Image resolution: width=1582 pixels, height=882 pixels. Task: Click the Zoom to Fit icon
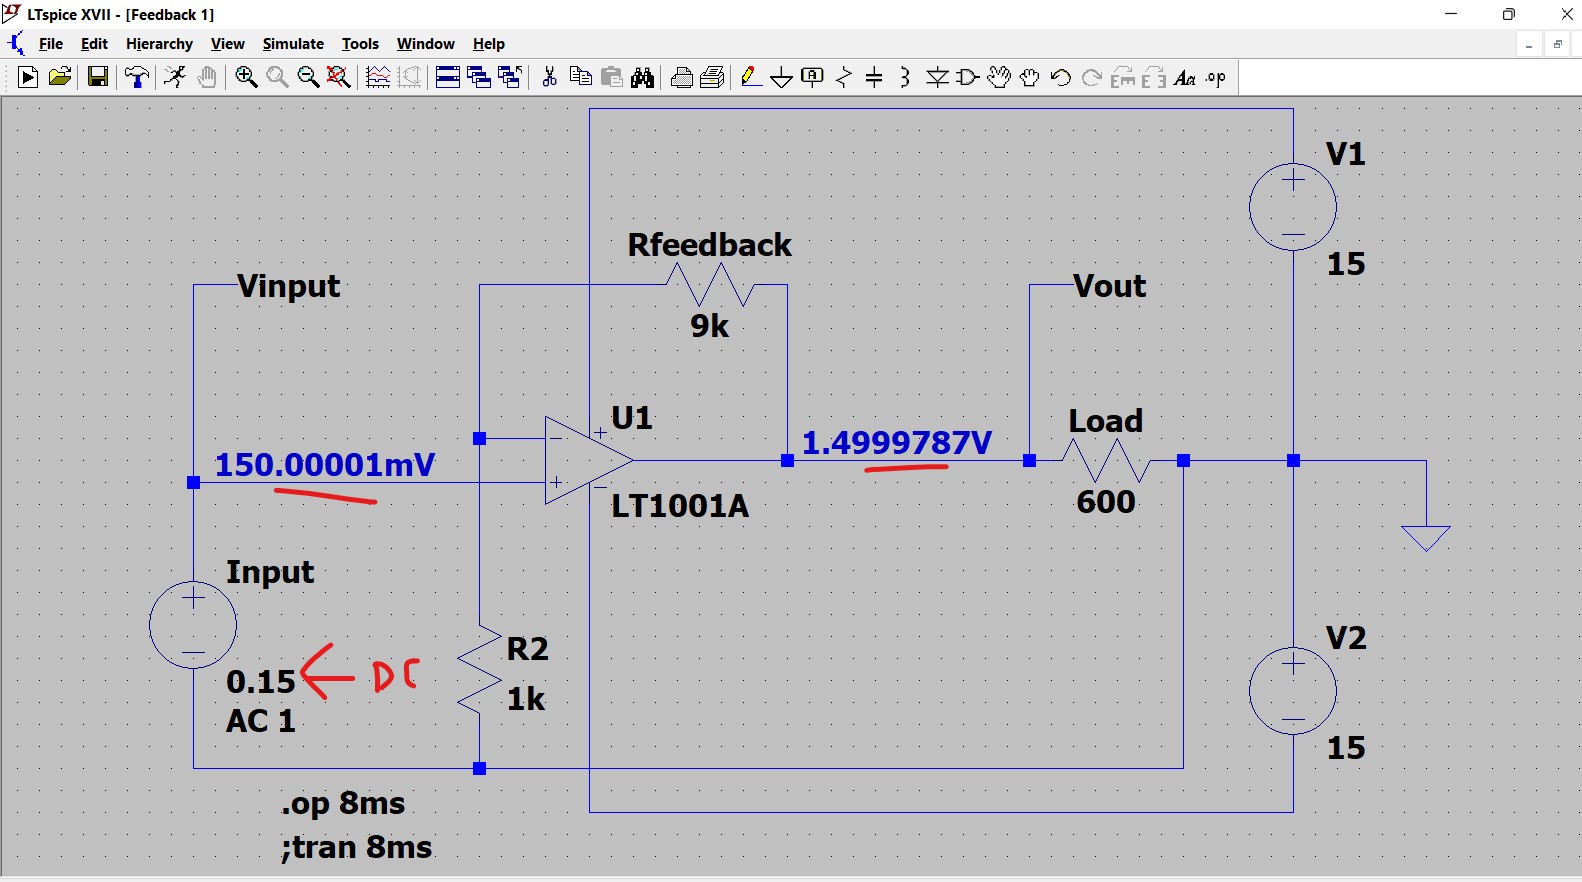coord(339,77)
